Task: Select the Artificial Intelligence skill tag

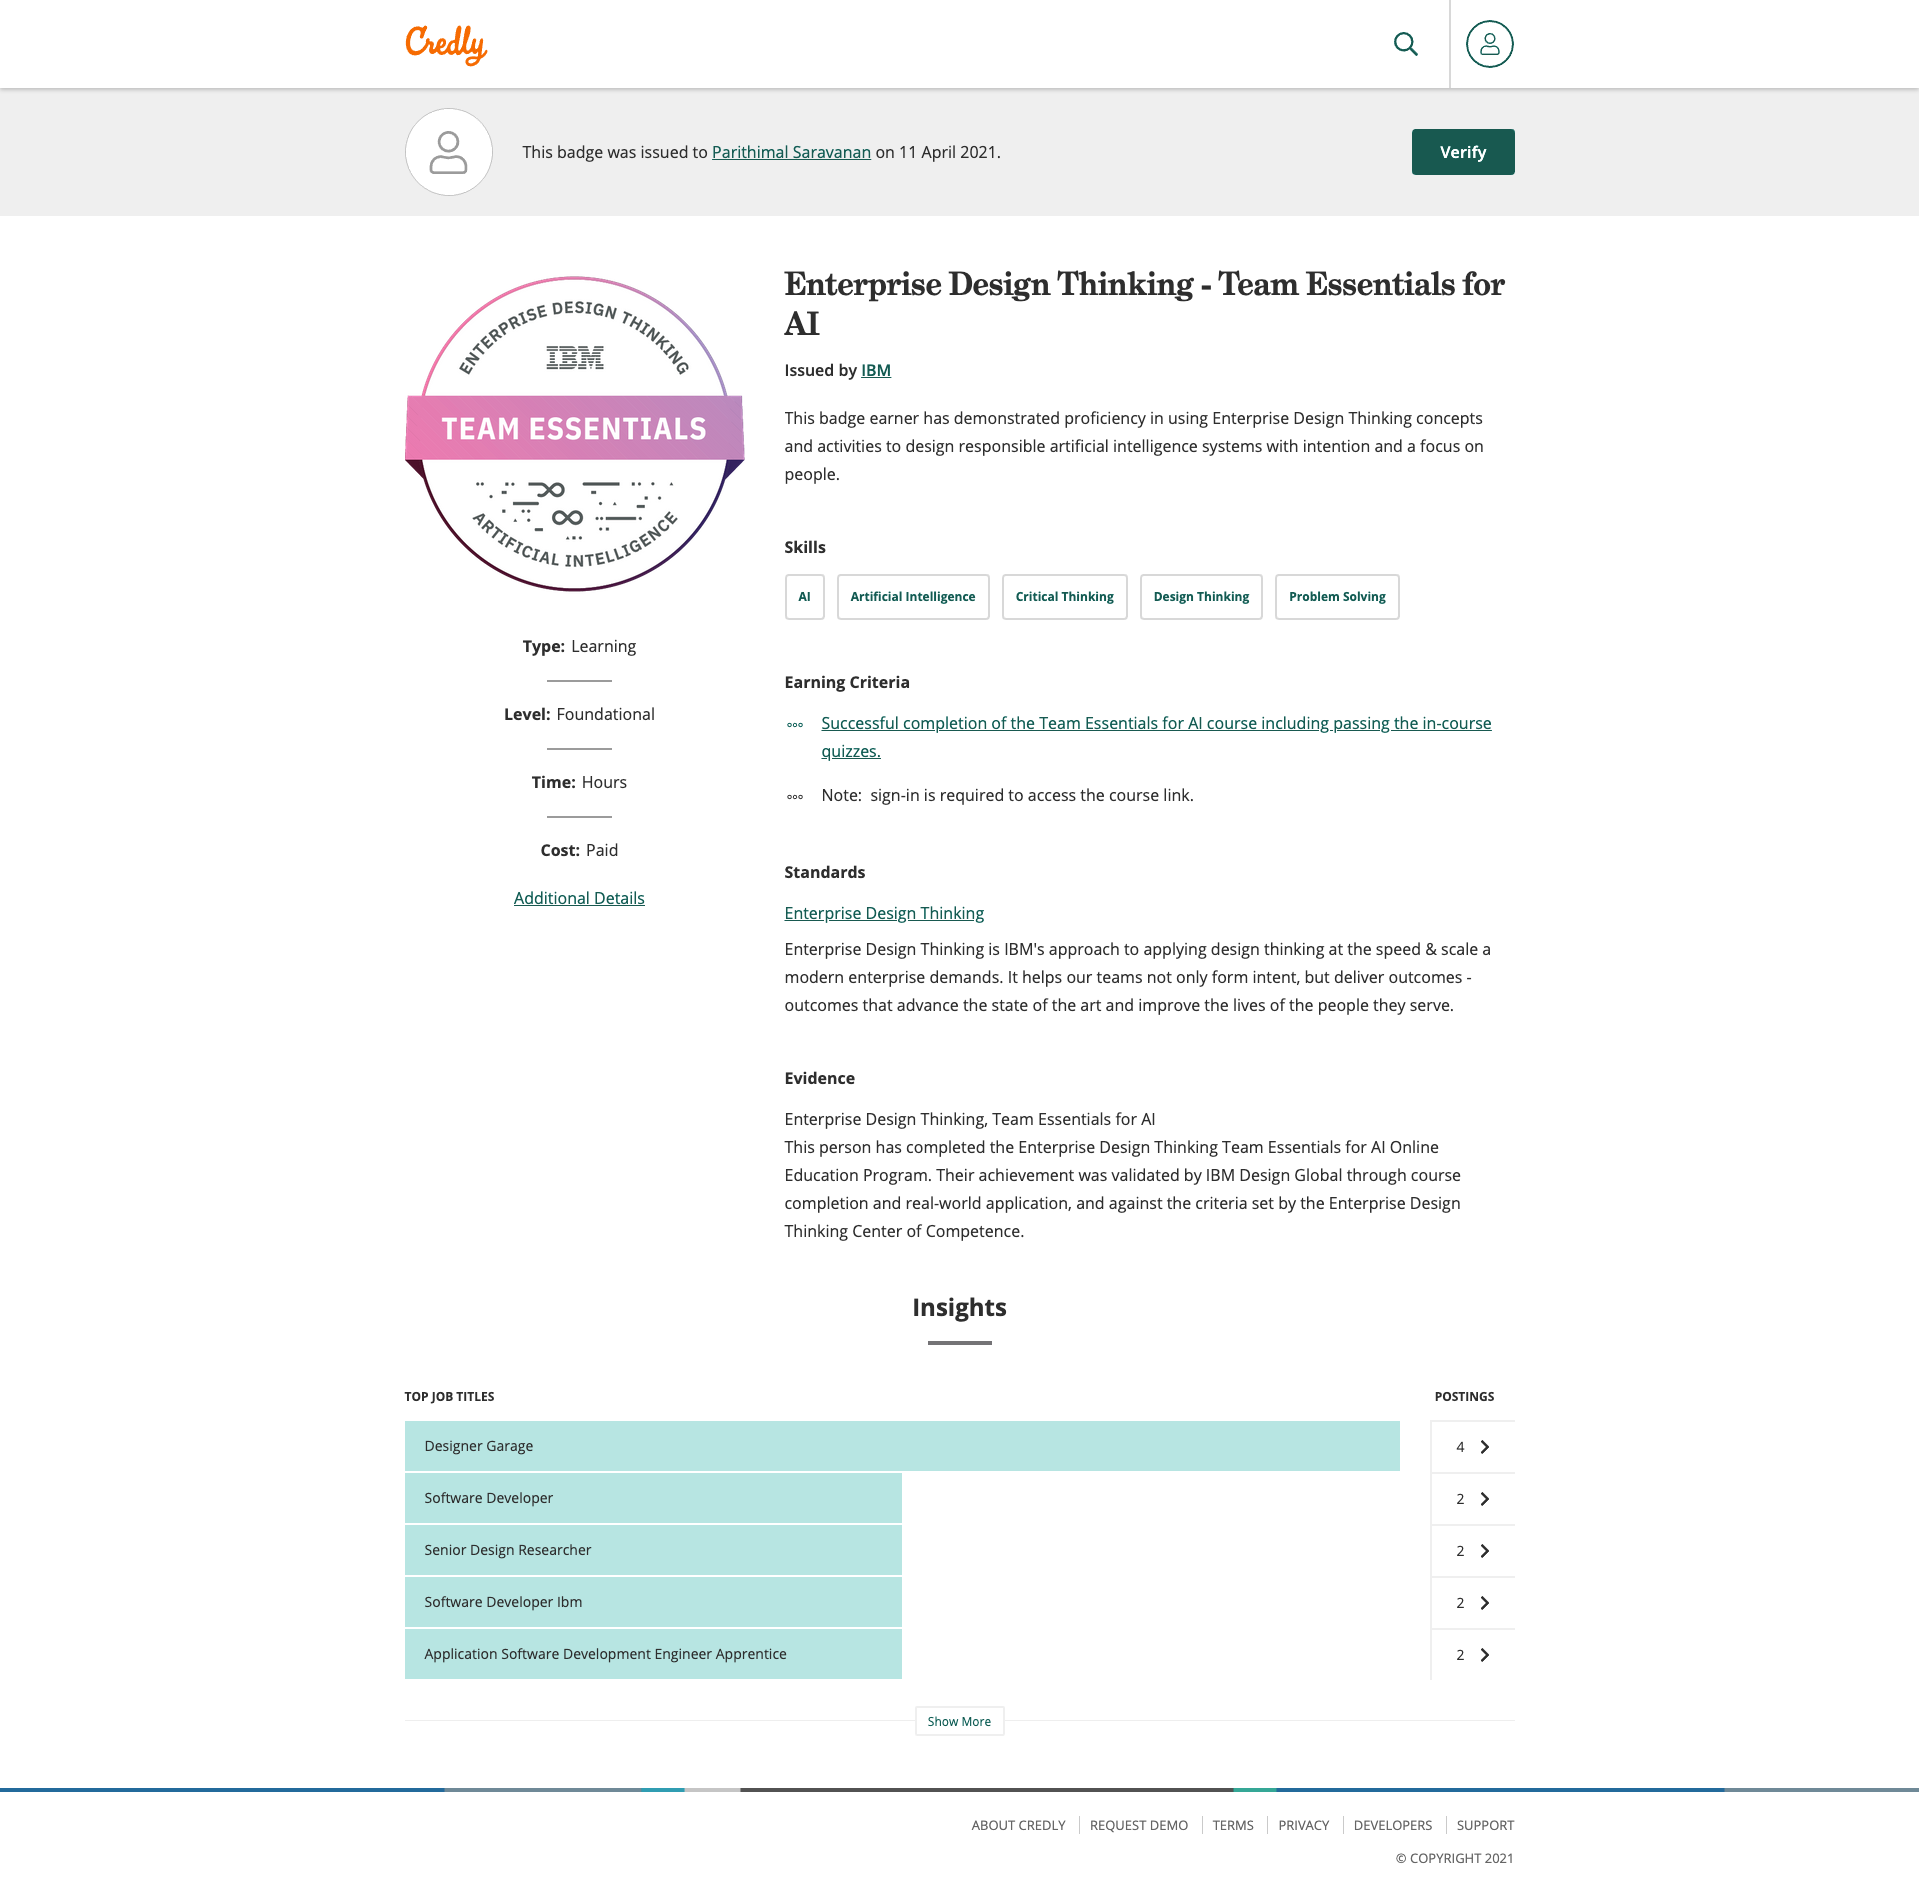Action: pyautogui.click(x=912, y=596)
